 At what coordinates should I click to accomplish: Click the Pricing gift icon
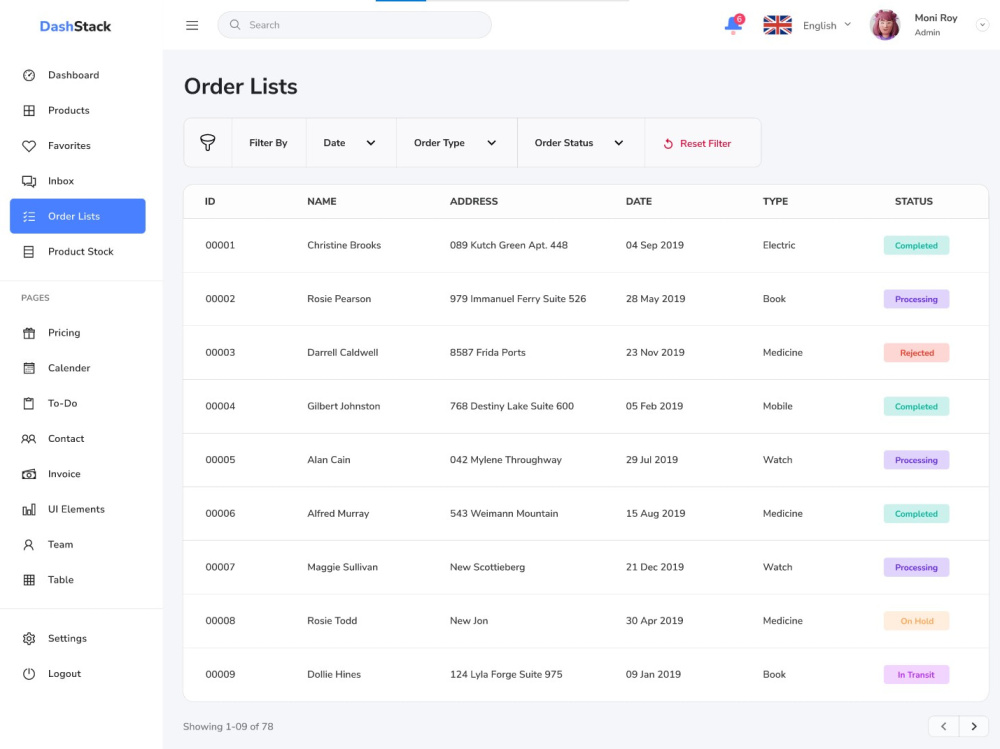[29, 333]
